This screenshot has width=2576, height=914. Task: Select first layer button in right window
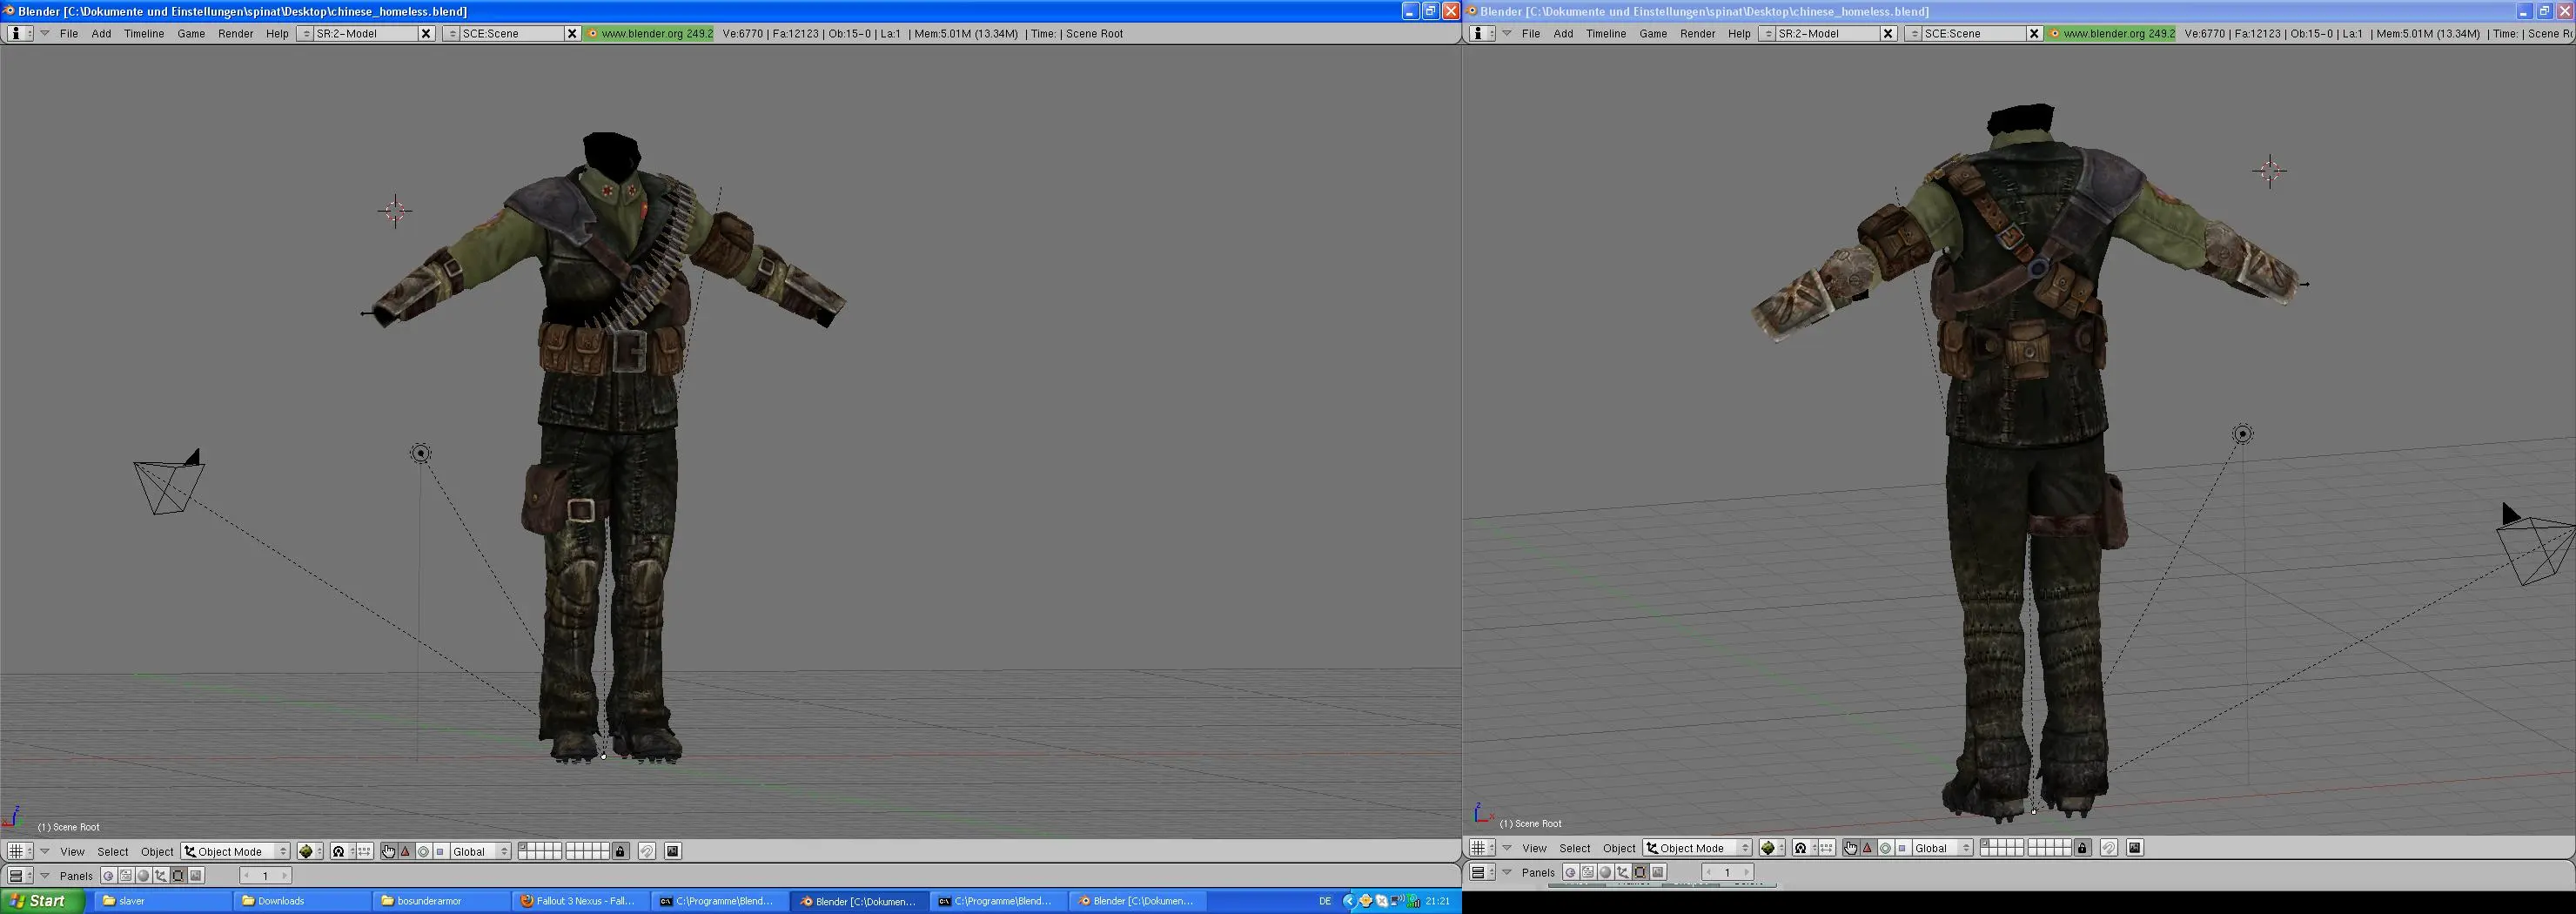coord(1985,843)
